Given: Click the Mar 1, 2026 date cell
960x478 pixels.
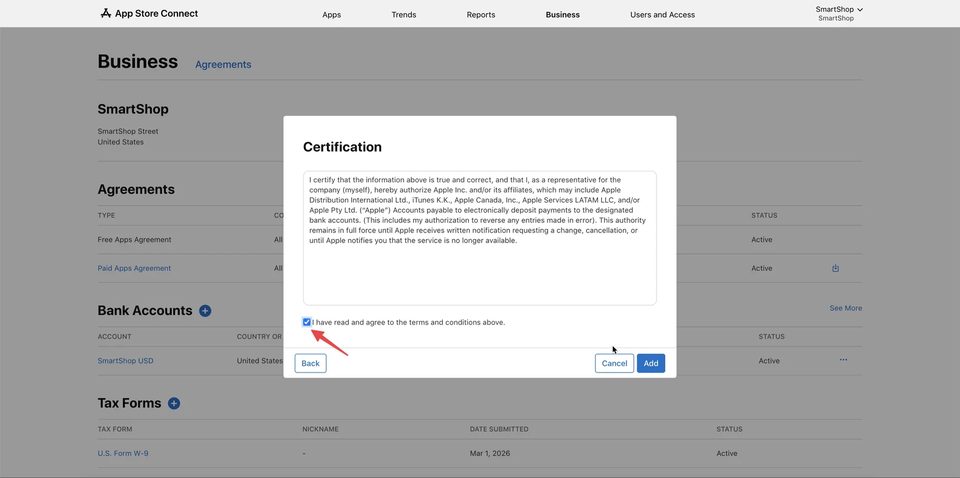Looking at the screenshot, I should tap(490, 454).
